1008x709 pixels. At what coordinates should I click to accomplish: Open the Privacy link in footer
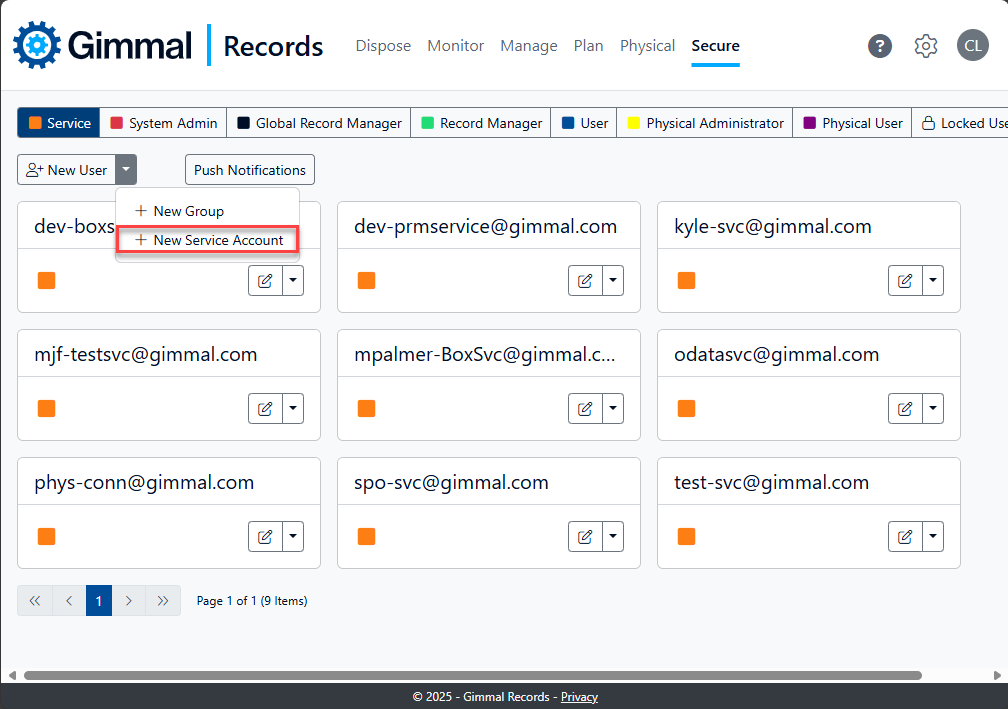(579, 697)
